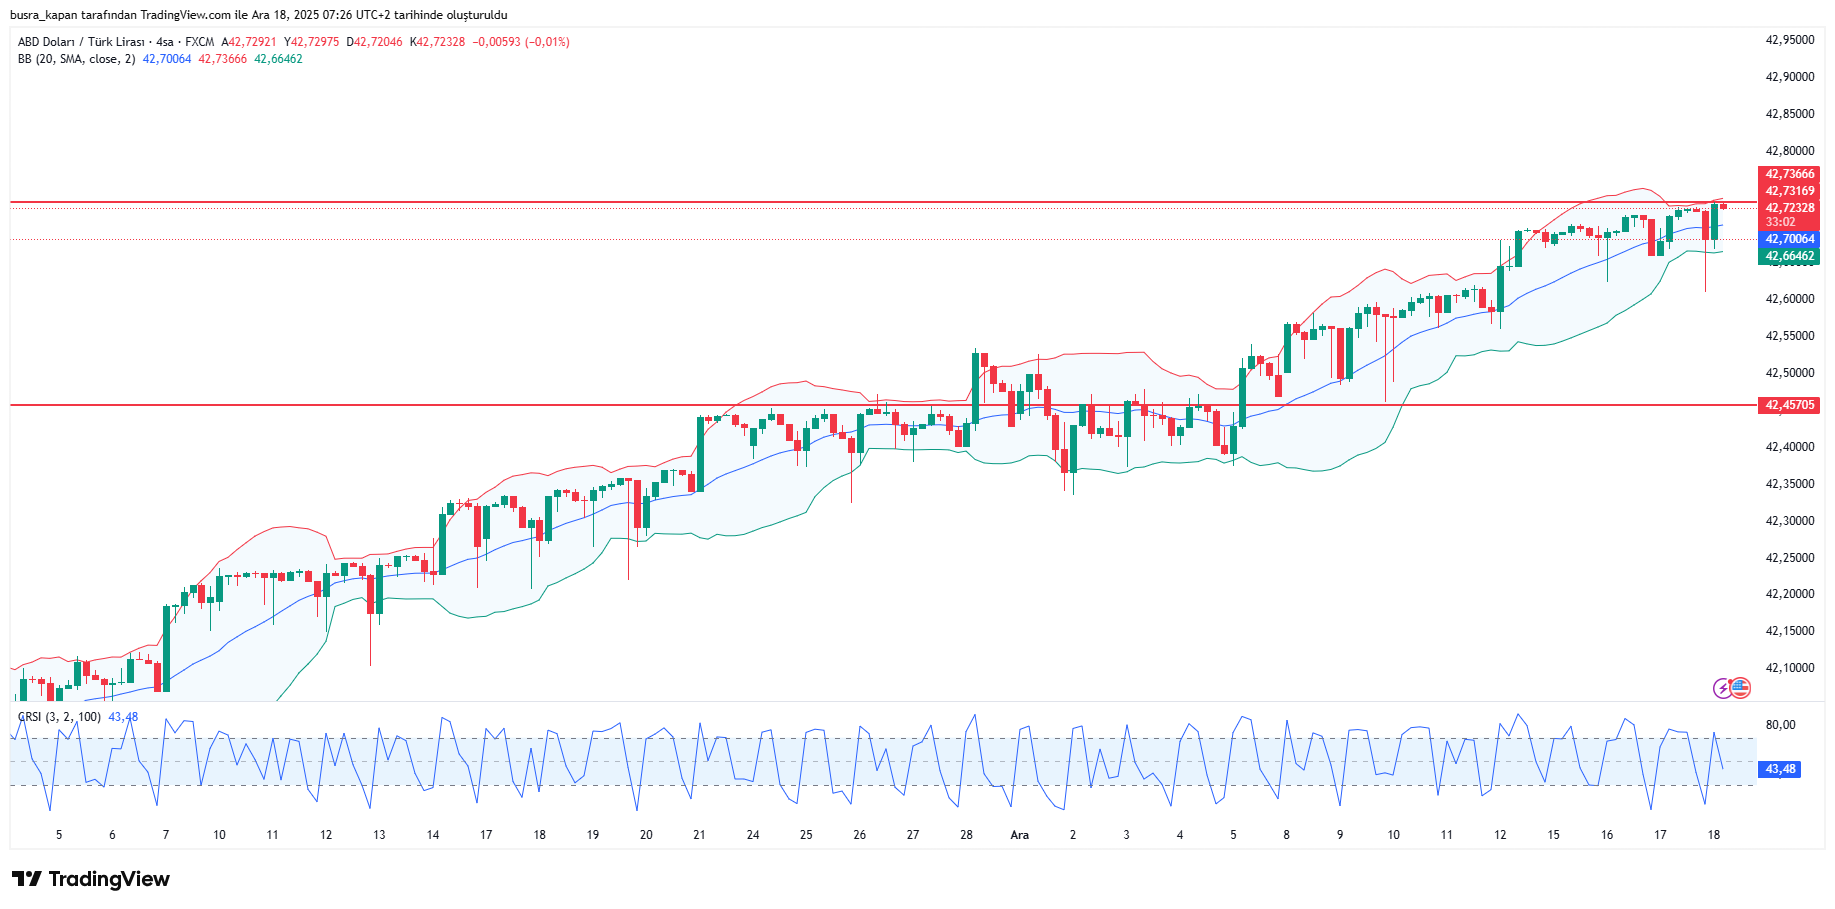Click the US flag economic event icon

[x=1740, y=687]
